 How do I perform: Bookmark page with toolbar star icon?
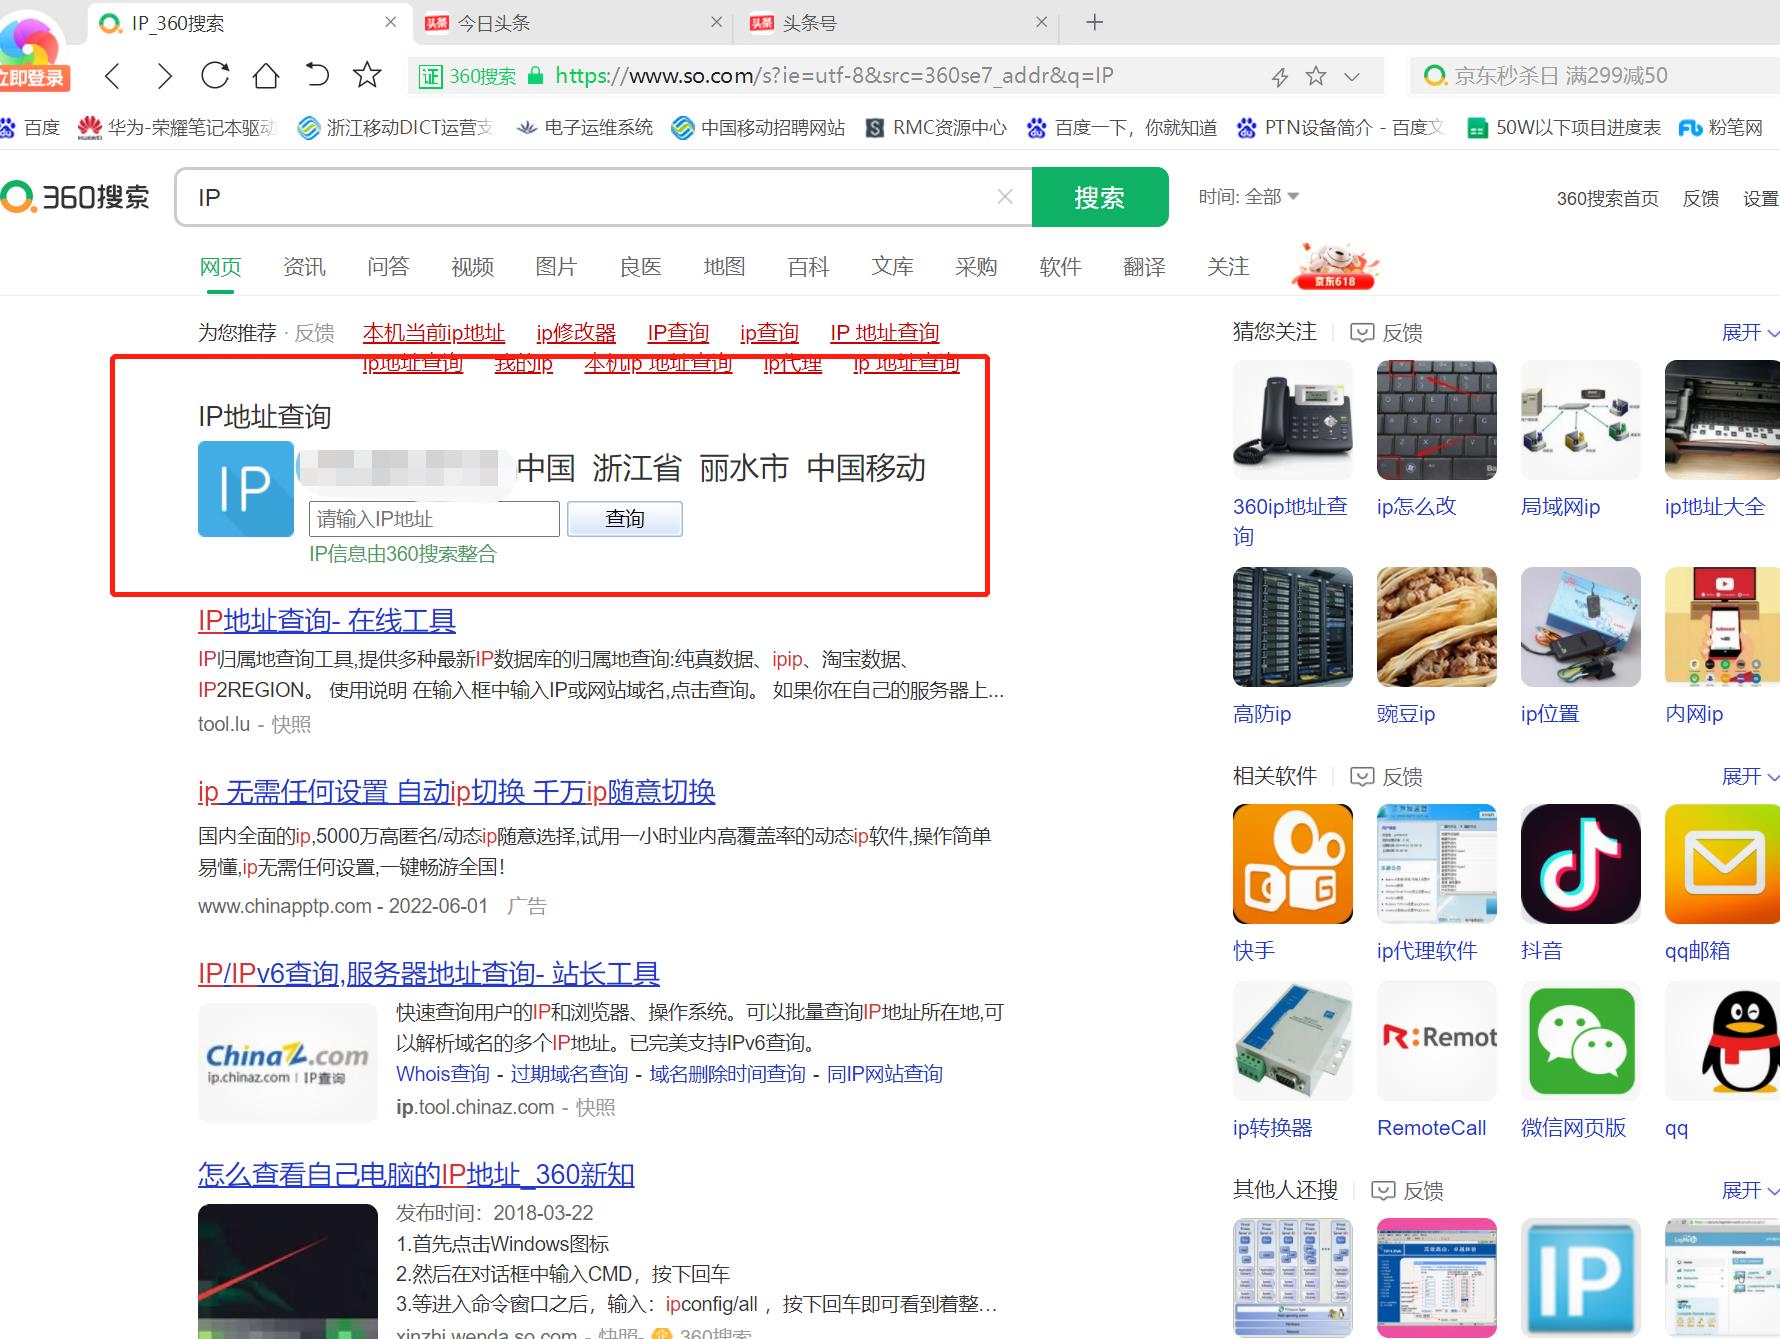click(367, 76)
